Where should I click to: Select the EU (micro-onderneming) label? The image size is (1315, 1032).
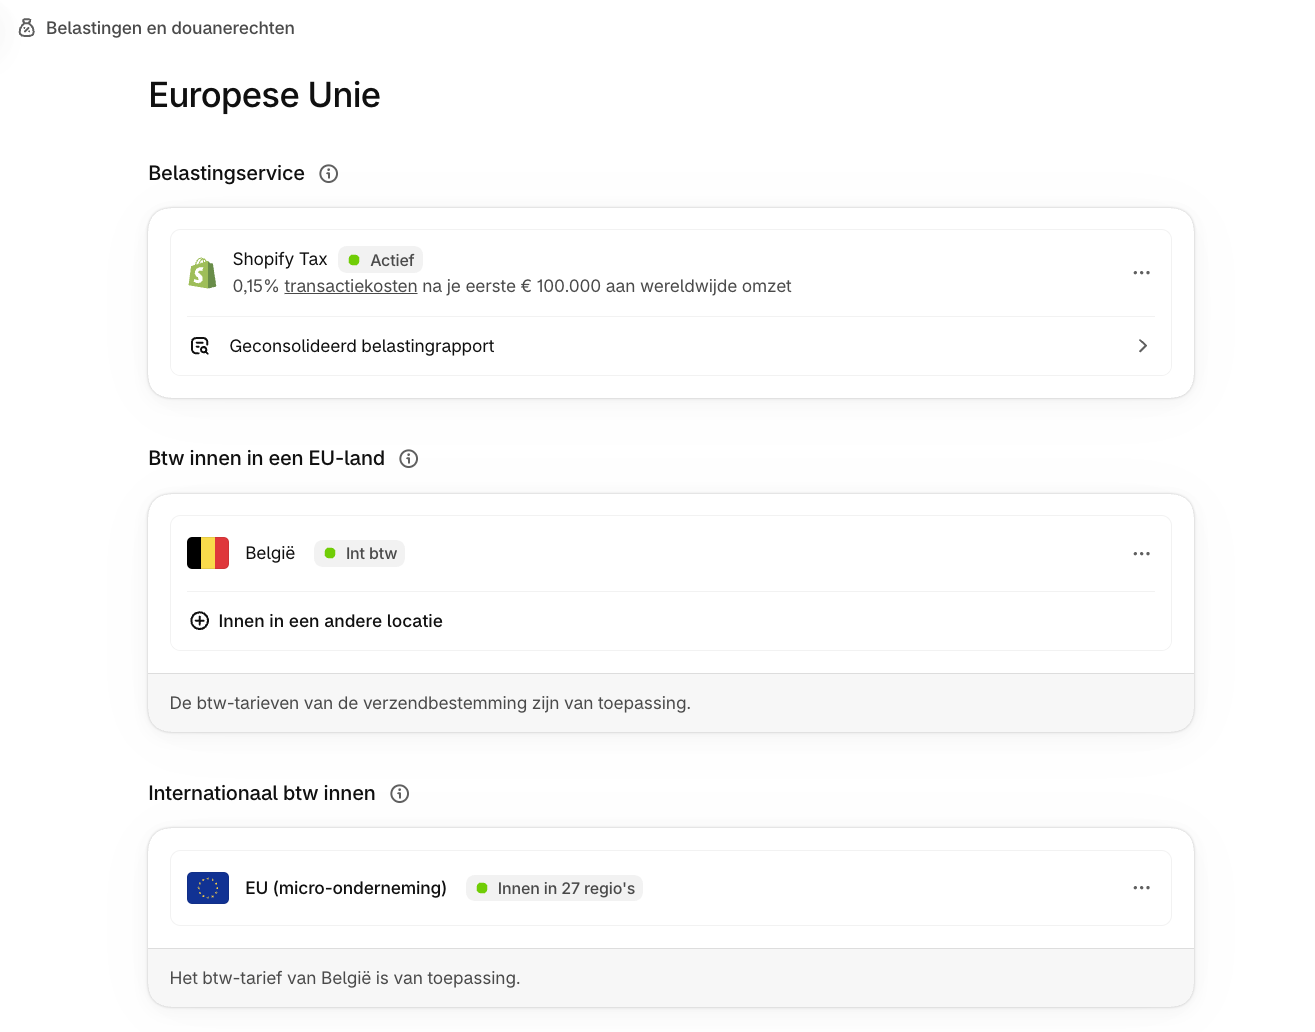[346, 888]
